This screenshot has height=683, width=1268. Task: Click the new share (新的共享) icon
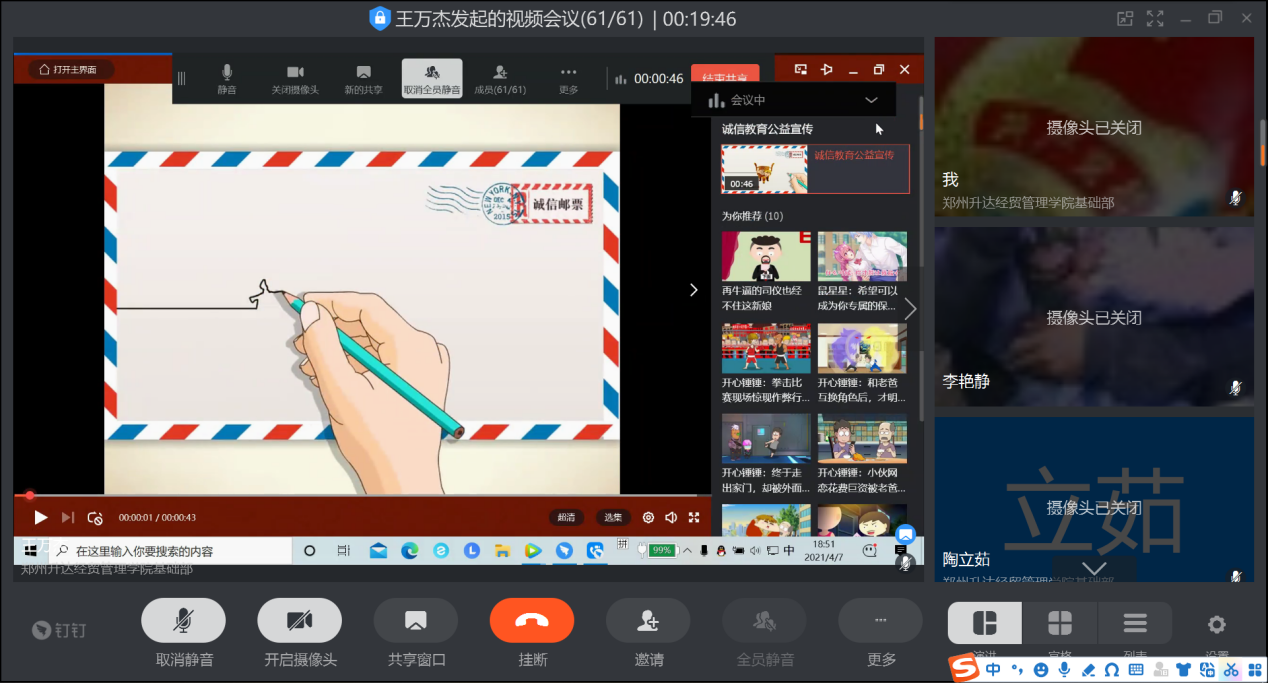pyautogui.click(x=363, y=78)
